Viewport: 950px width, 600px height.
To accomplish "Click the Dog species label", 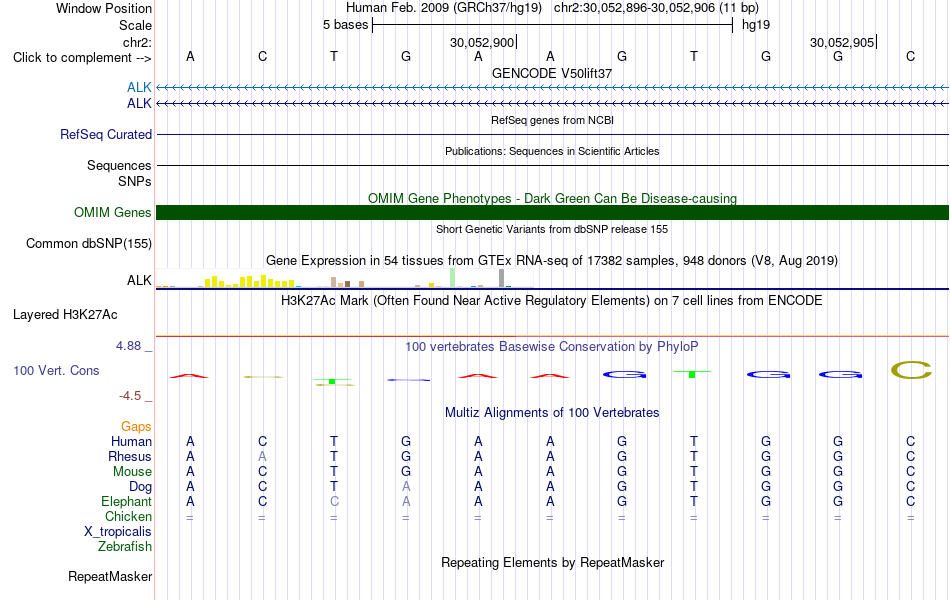I will point(141,487).
